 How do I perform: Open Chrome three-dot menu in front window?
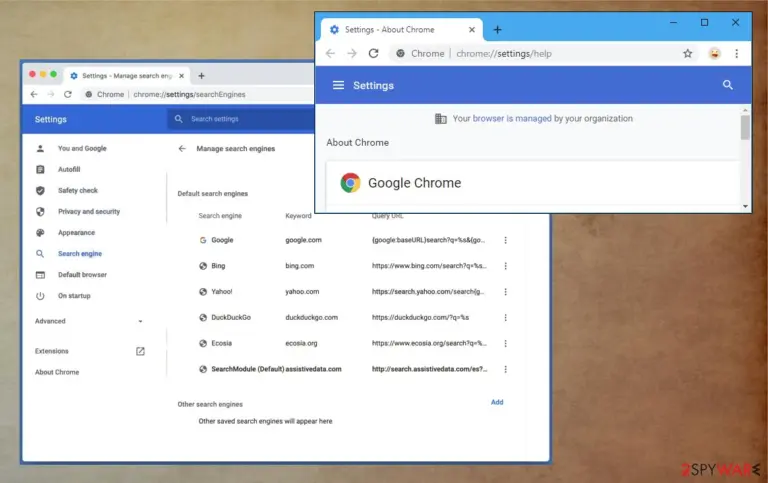[737, 53]
